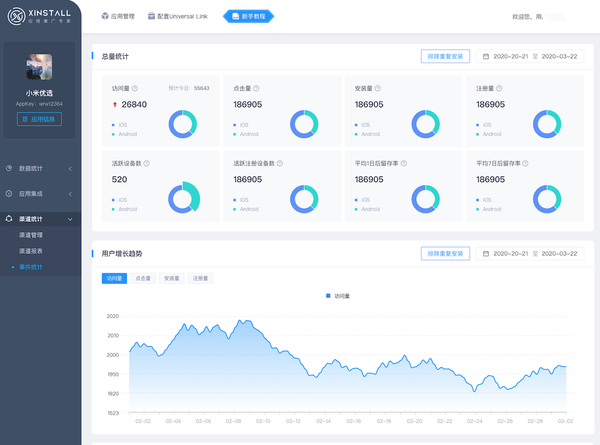The height and width of the screenshot is (445, 600).
Task: Click the 应用信息 button under 小米优选
Action: click(39, 119)
